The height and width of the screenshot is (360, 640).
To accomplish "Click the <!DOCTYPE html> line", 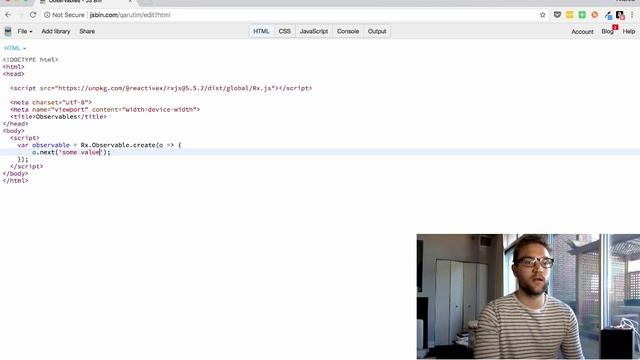I will tap(30, 60).
